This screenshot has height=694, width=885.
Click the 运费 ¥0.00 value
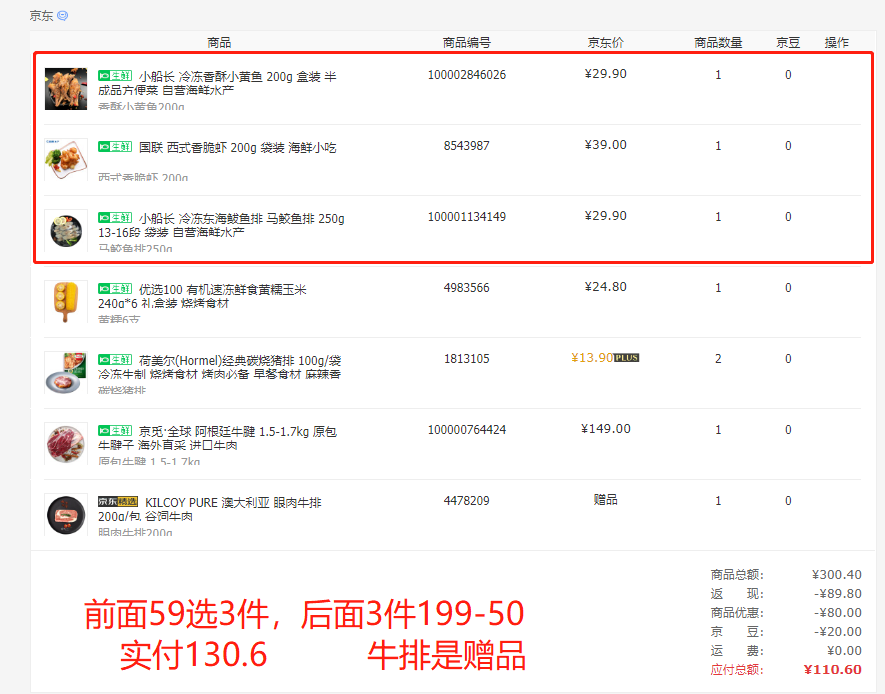(x=844, y=651)
